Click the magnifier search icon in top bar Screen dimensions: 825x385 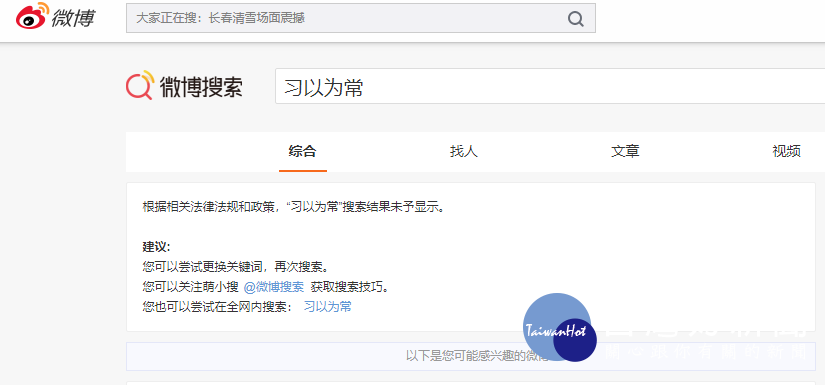[576, 18]
